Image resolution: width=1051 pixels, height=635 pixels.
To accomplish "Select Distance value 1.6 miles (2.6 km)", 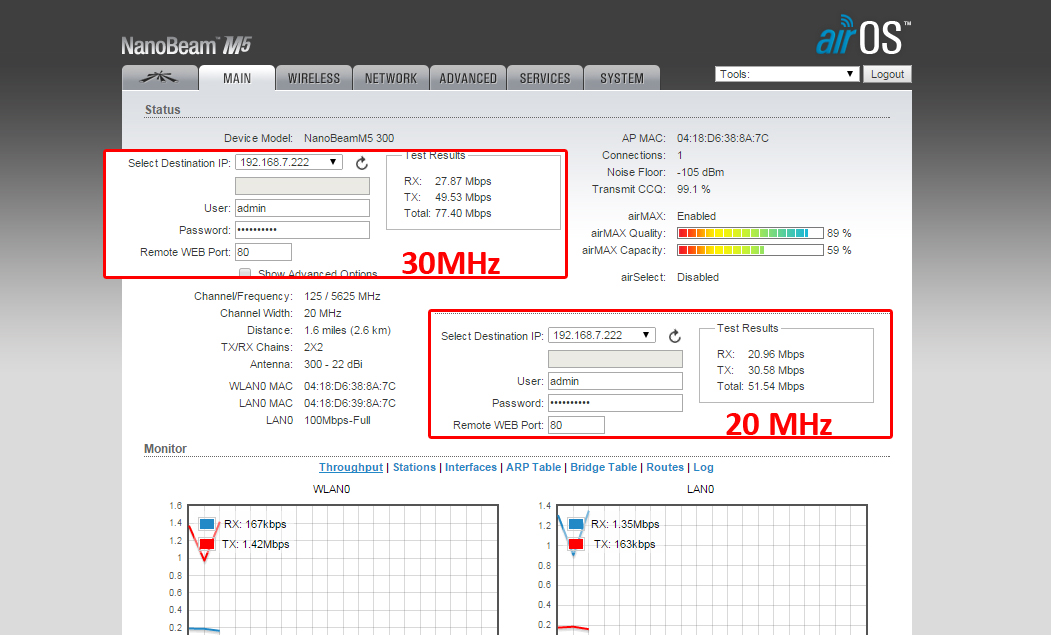I will tap(347, 331).
